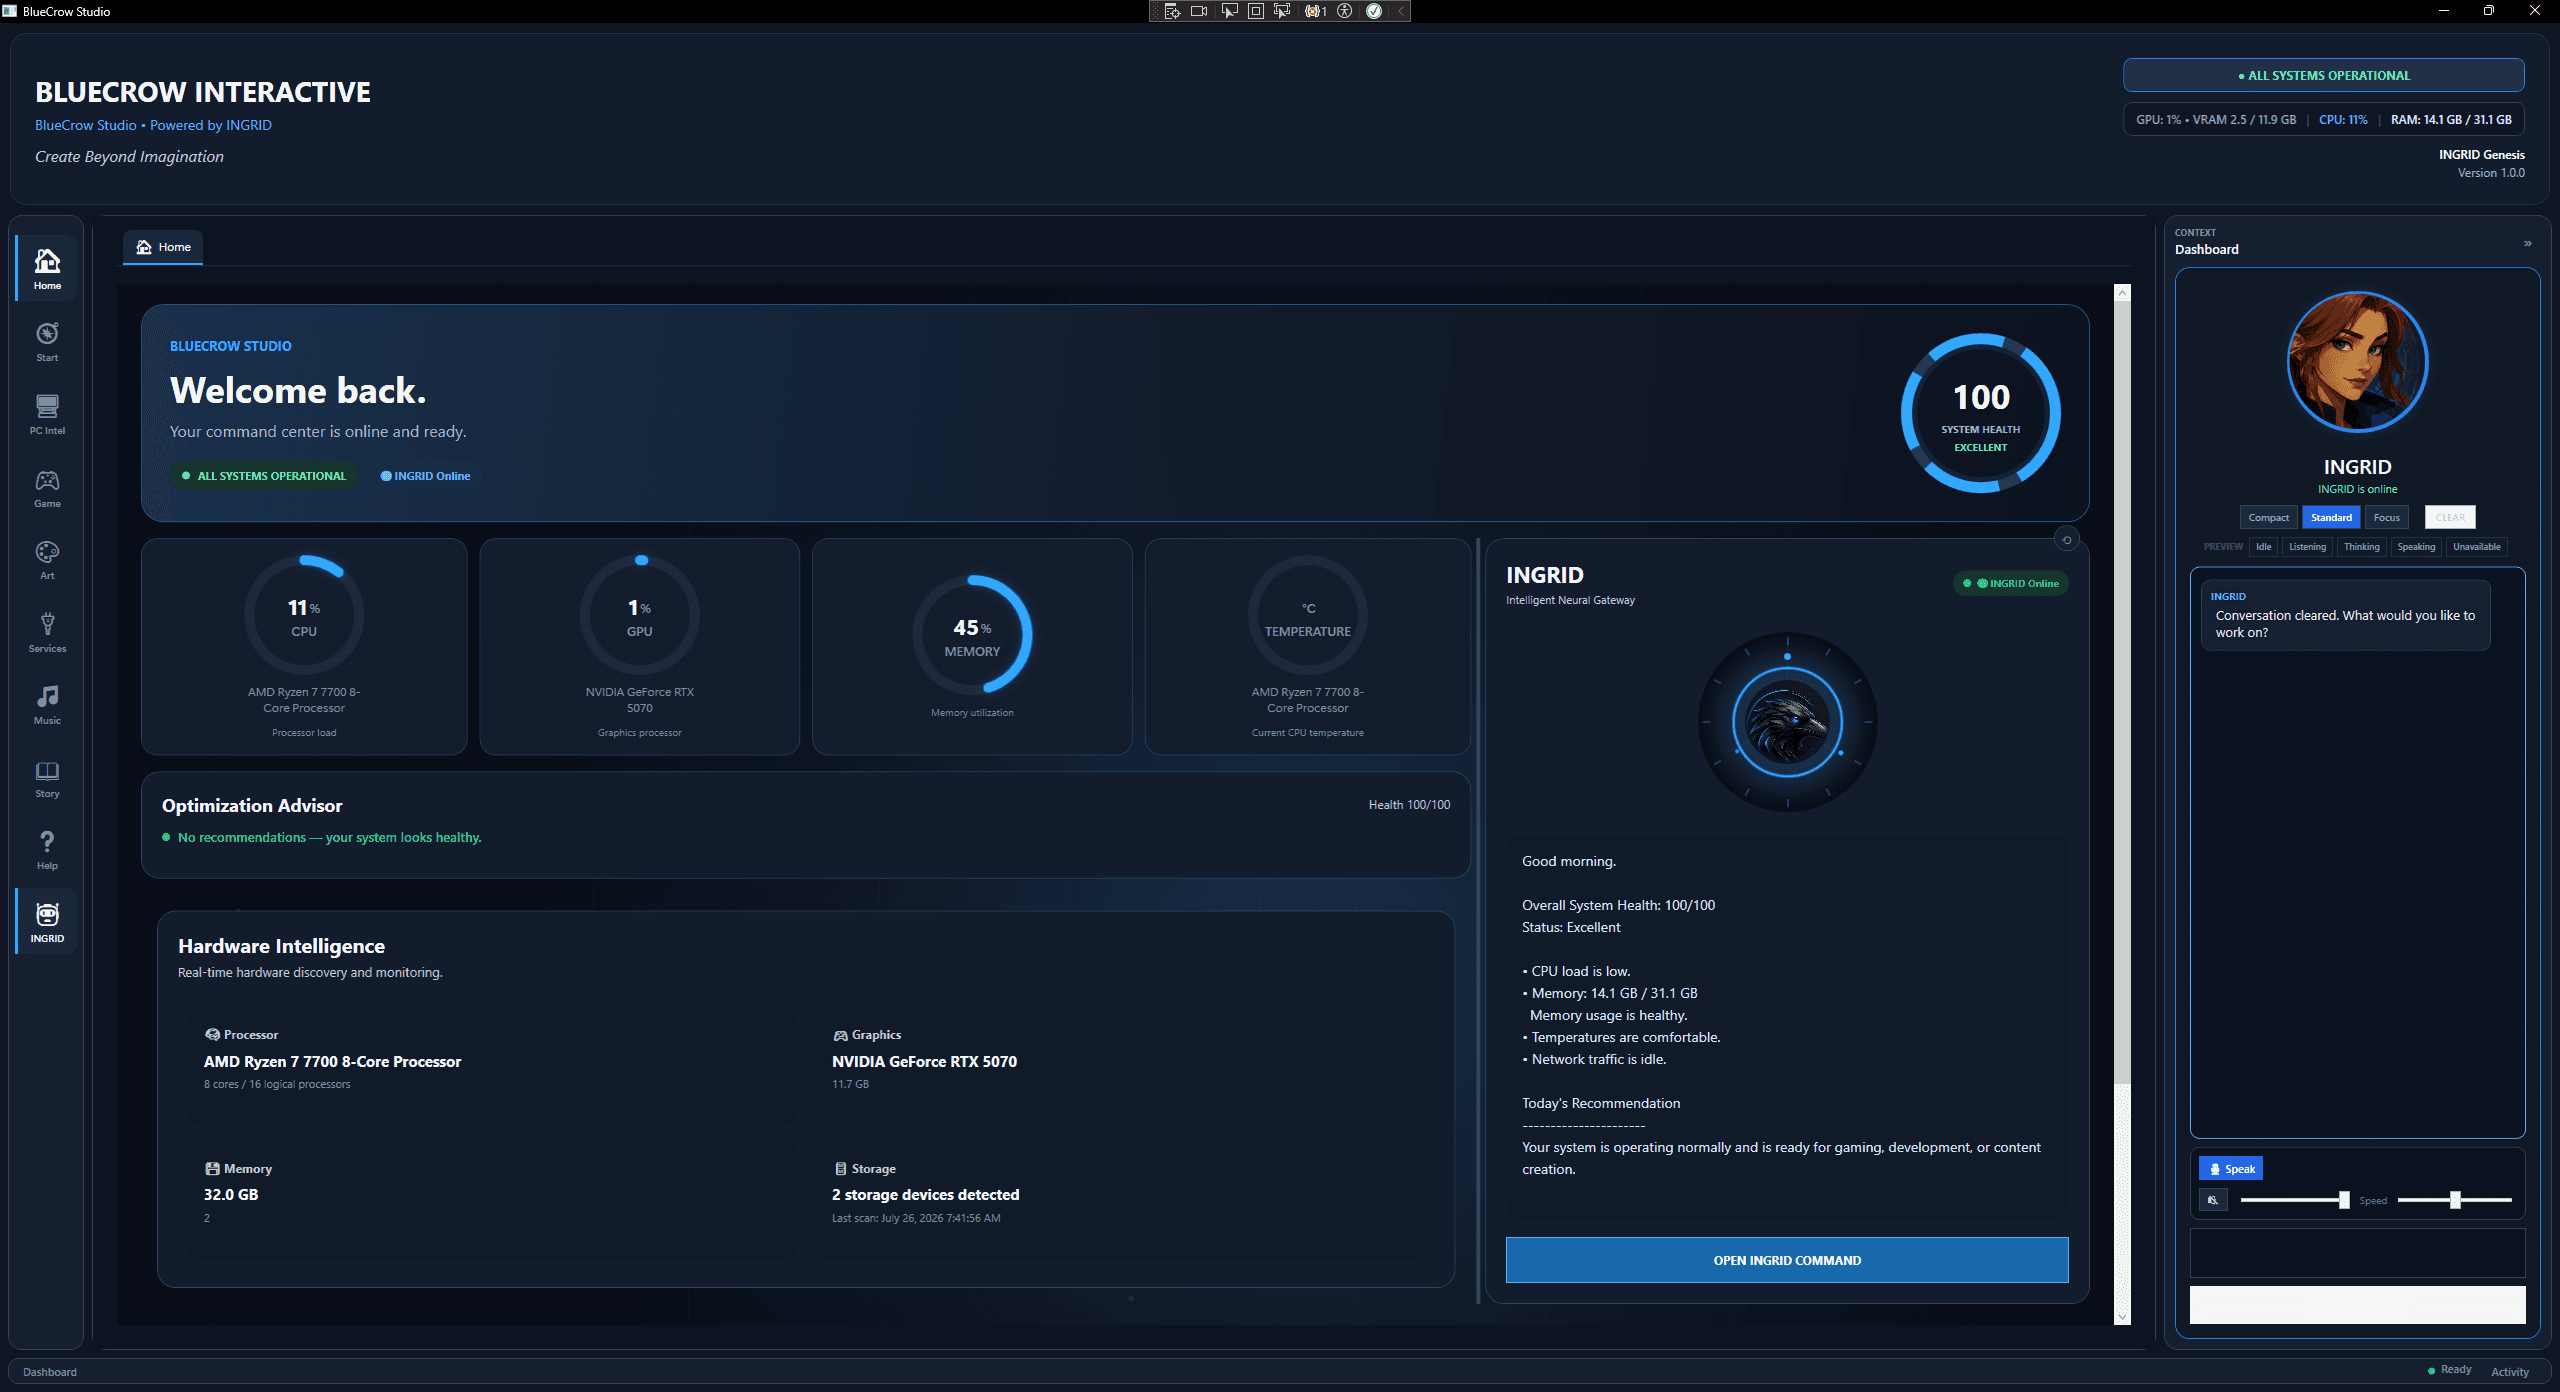Preview the Thinking avatar state
The height and width of the screenshot is (1392, 2560).
pyautogui.click(x=2362, y=547)
